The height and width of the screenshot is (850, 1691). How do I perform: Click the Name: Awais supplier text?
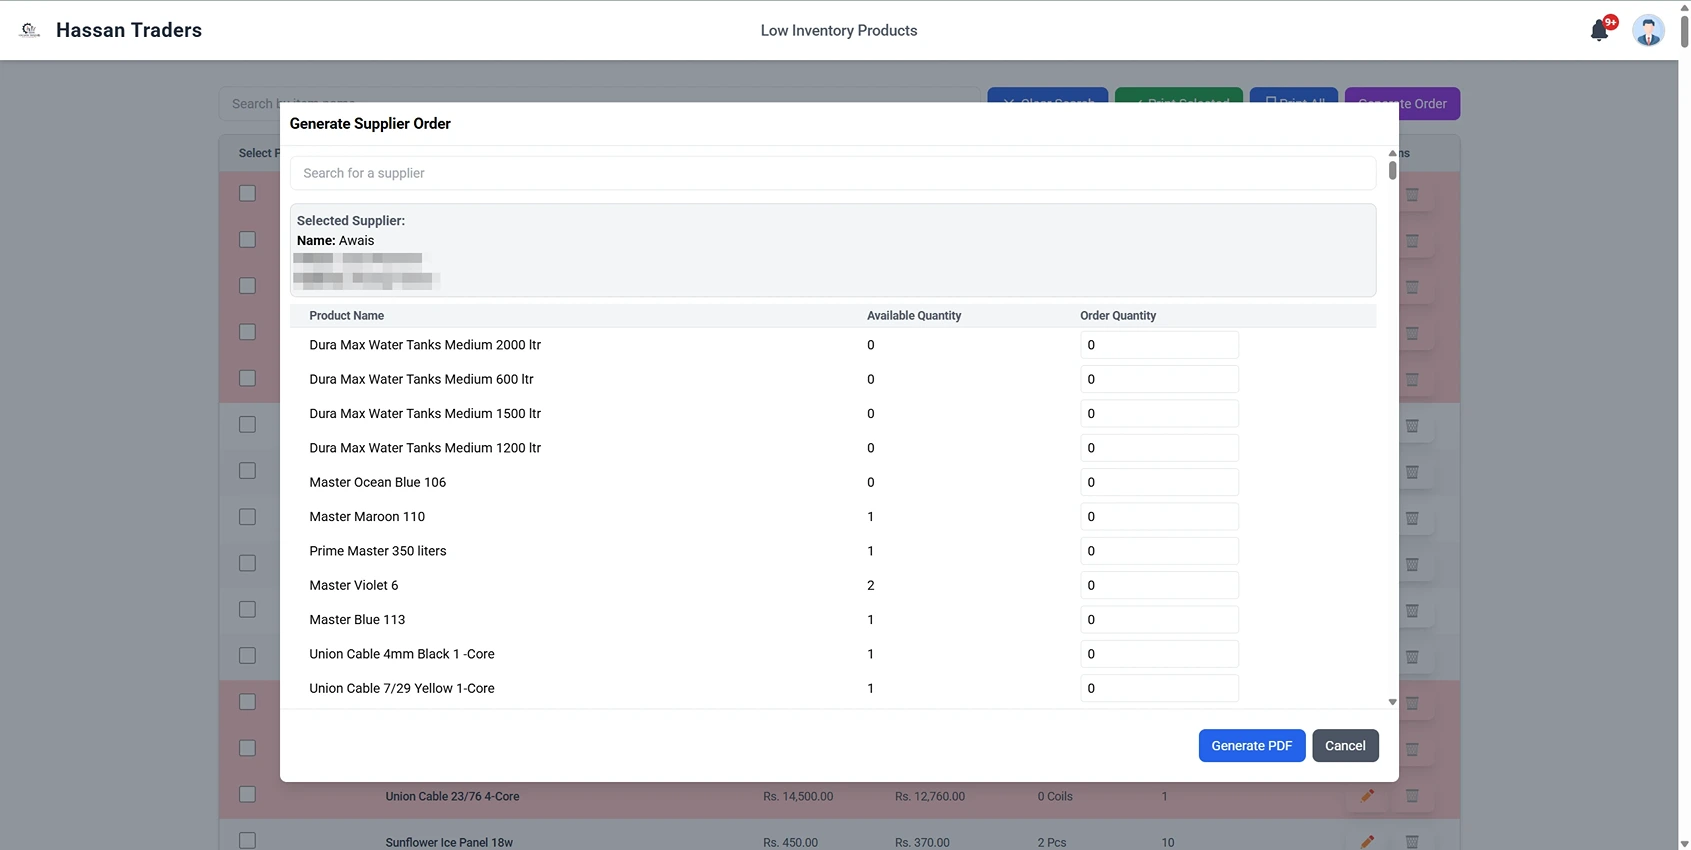pos(335,241)
